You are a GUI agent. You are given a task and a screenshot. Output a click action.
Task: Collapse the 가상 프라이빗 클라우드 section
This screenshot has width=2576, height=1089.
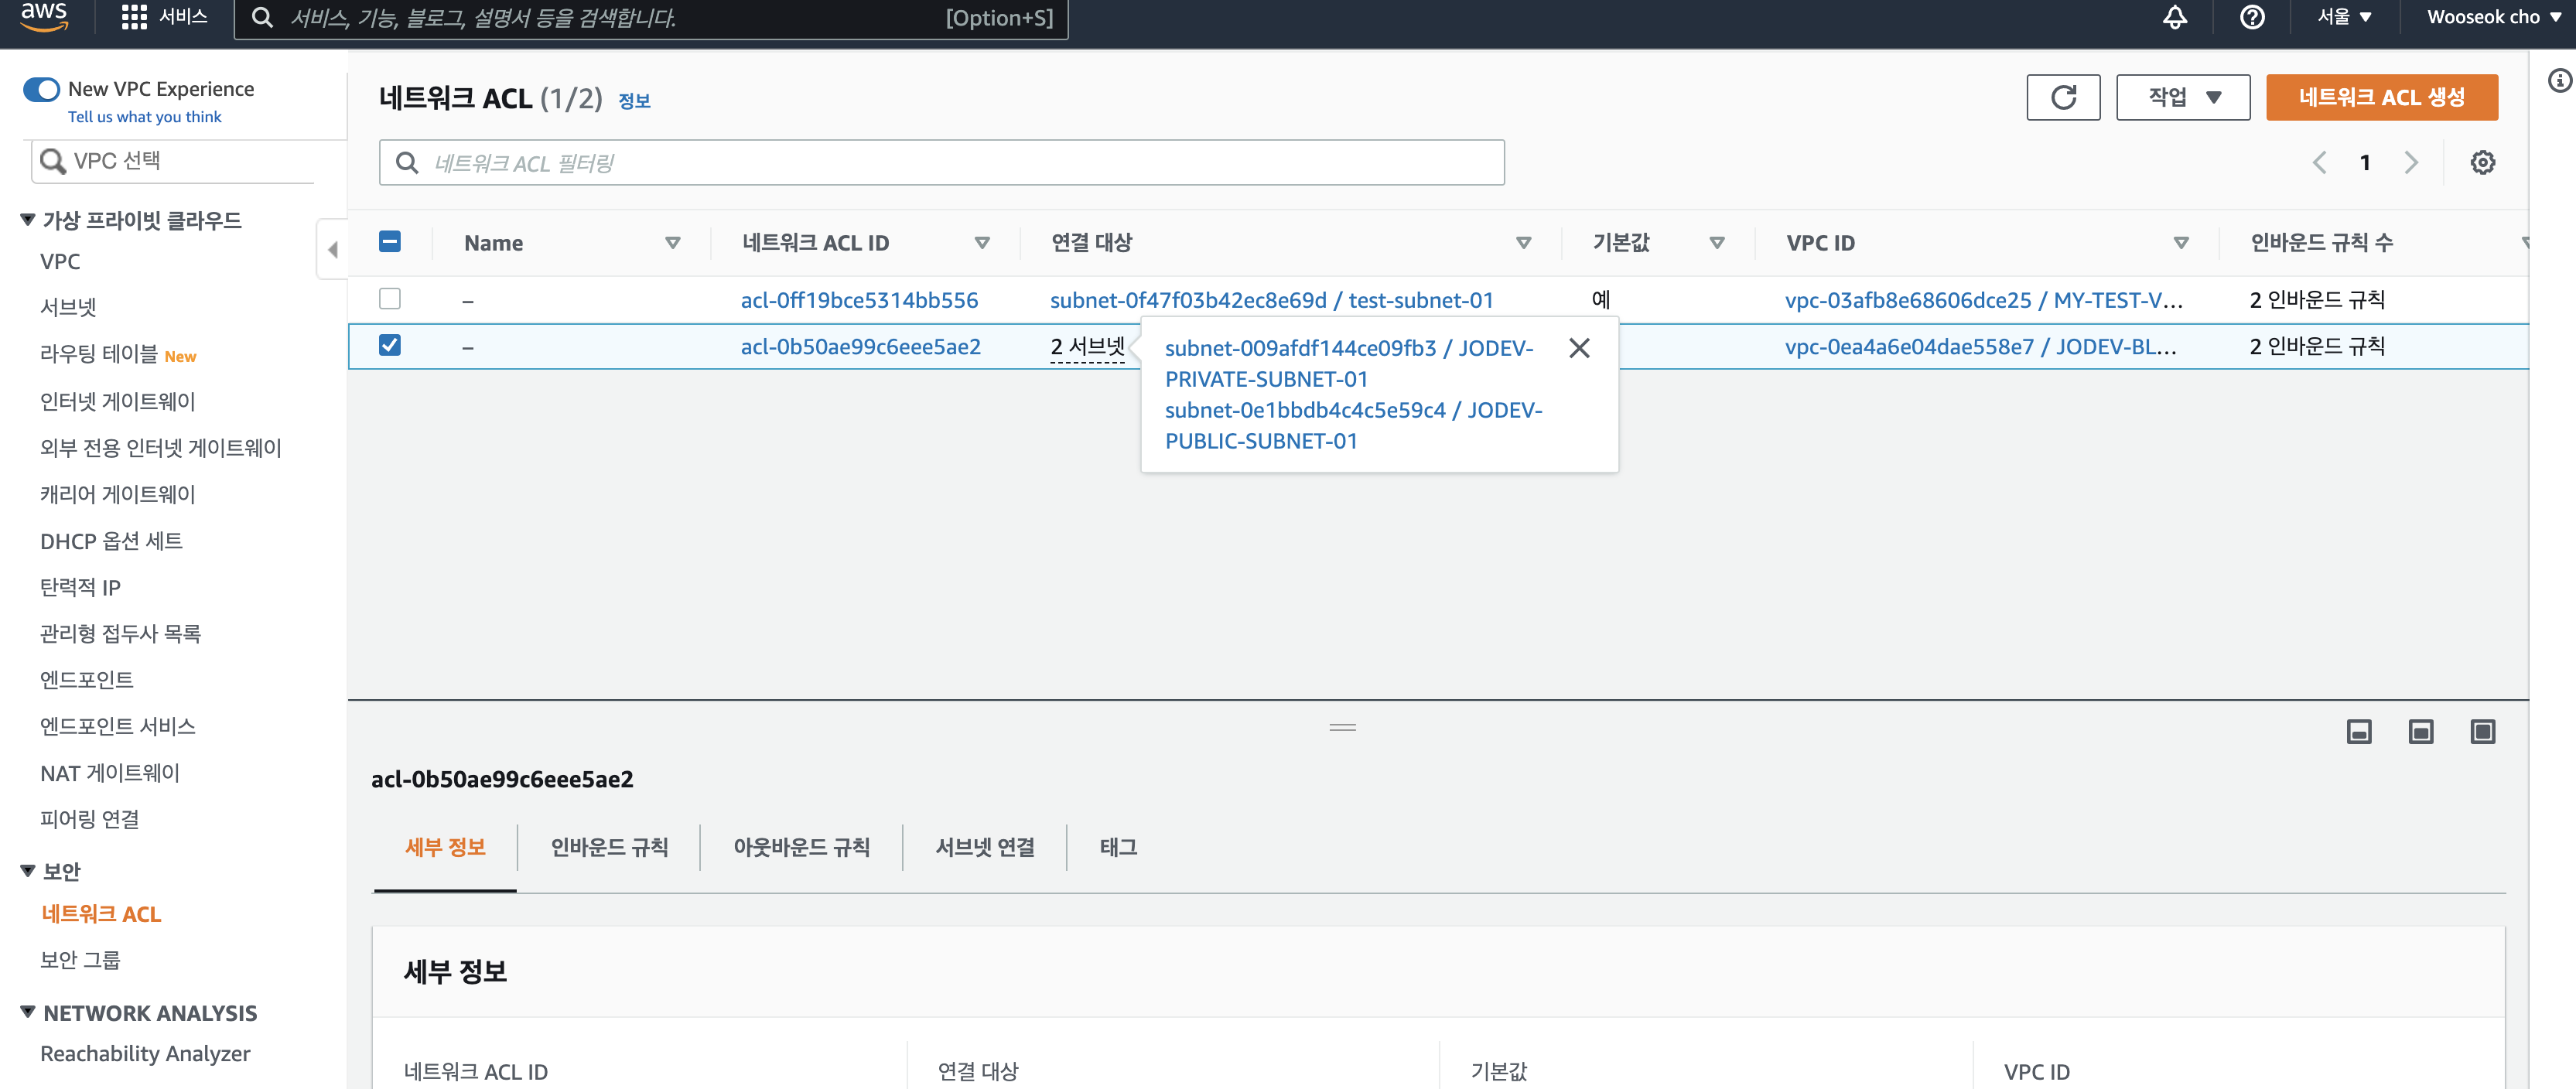tap(28, 220)
